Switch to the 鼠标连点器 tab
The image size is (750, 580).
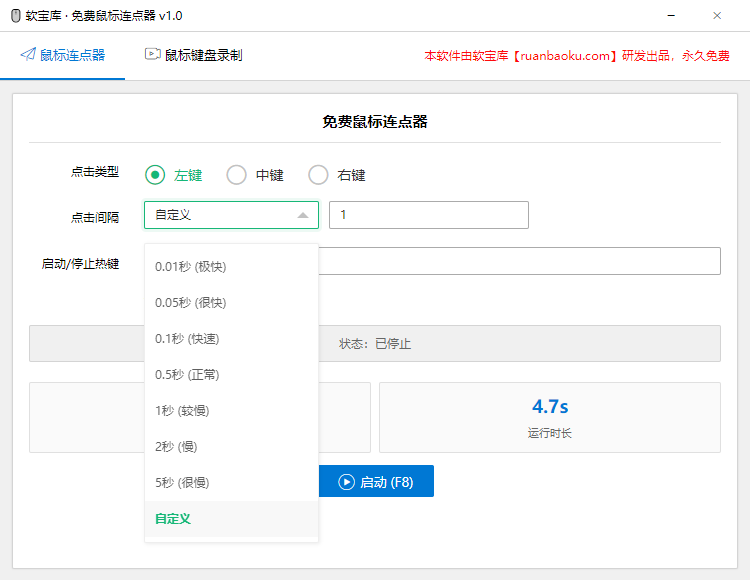[x=62, y=55]
